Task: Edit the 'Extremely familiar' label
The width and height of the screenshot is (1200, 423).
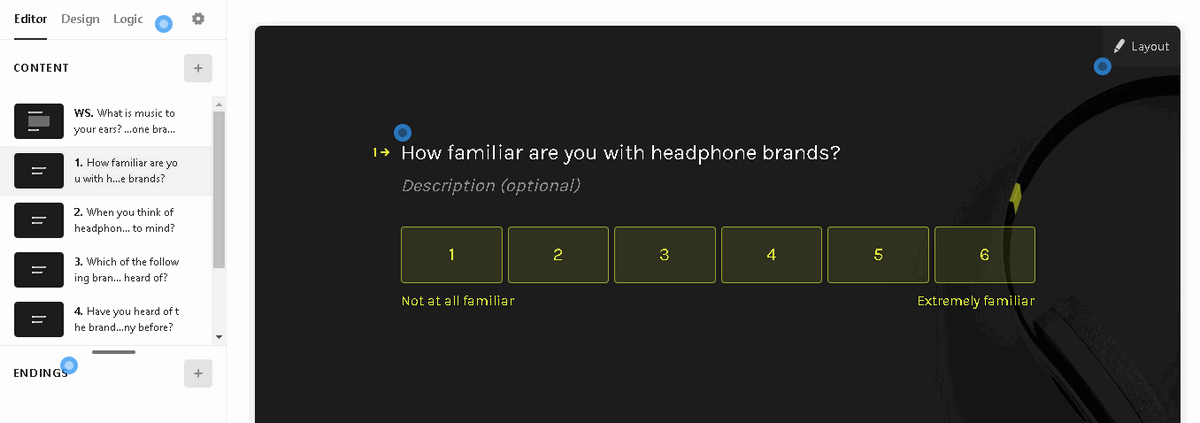Action: (975, 301)
